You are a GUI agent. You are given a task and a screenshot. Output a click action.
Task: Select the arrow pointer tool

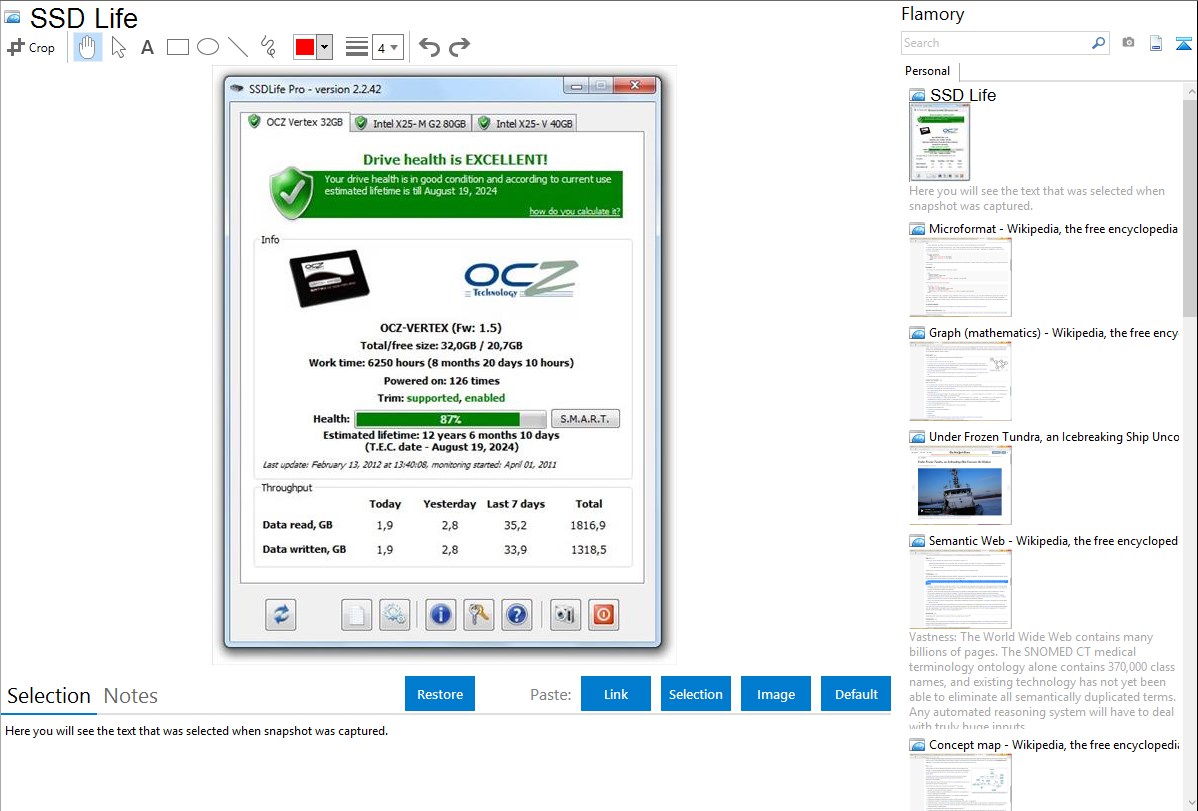118,47
